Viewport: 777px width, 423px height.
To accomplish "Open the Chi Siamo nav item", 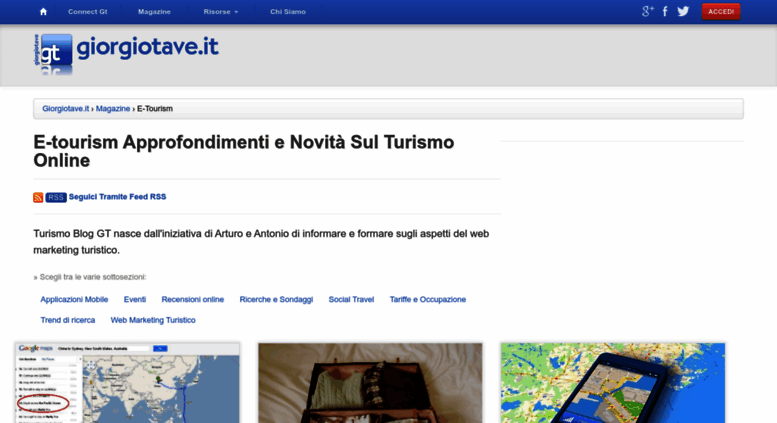I will pyautogui.click(x=288, y=11).
